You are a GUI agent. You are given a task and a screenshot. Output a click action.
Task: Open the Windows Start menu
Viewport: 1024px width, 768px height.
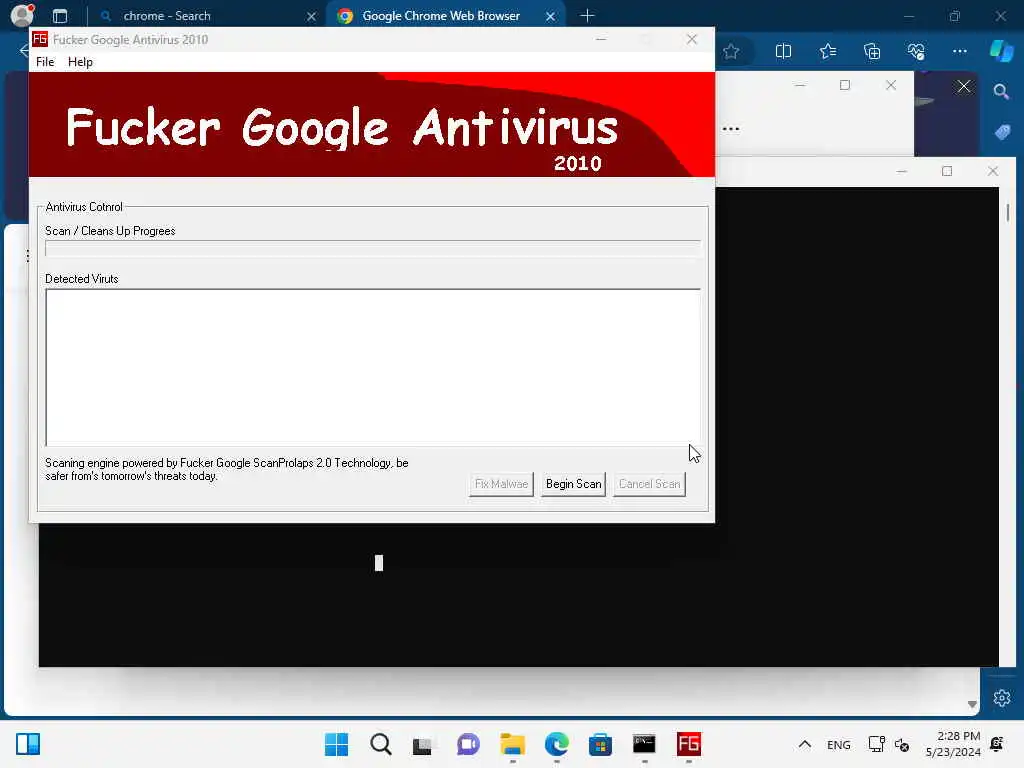(x=336, y=744)
